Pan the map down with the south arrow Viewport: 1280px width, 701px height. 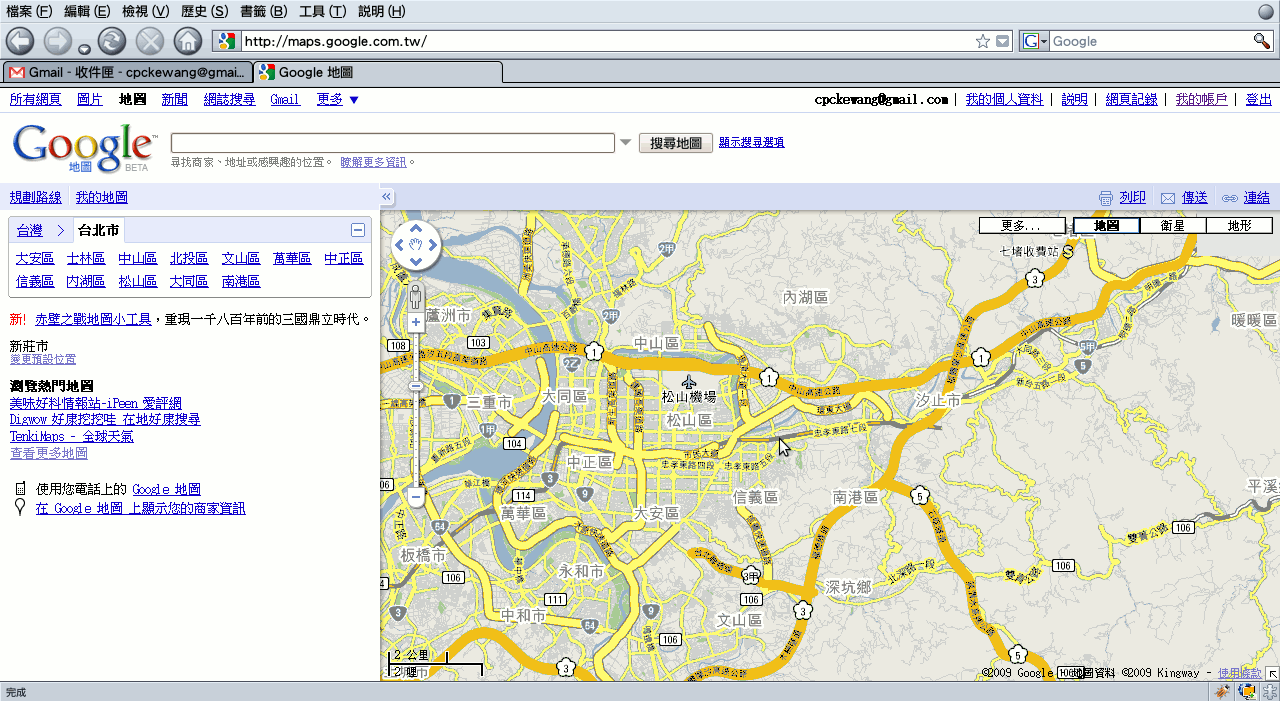tap(416, 262)
